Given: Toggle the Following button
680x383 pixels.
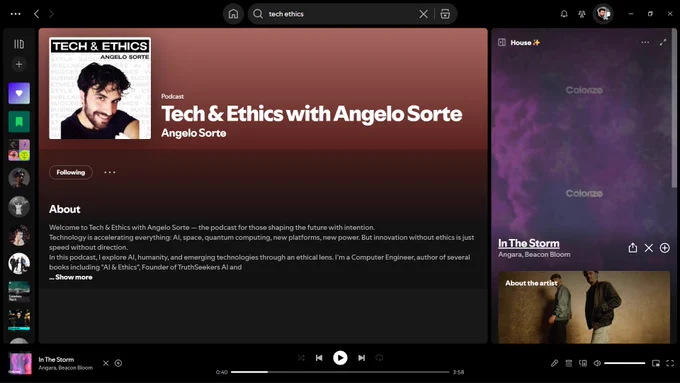Looking at the screenshot, I should pyautogui.click(x=71, y=172).
